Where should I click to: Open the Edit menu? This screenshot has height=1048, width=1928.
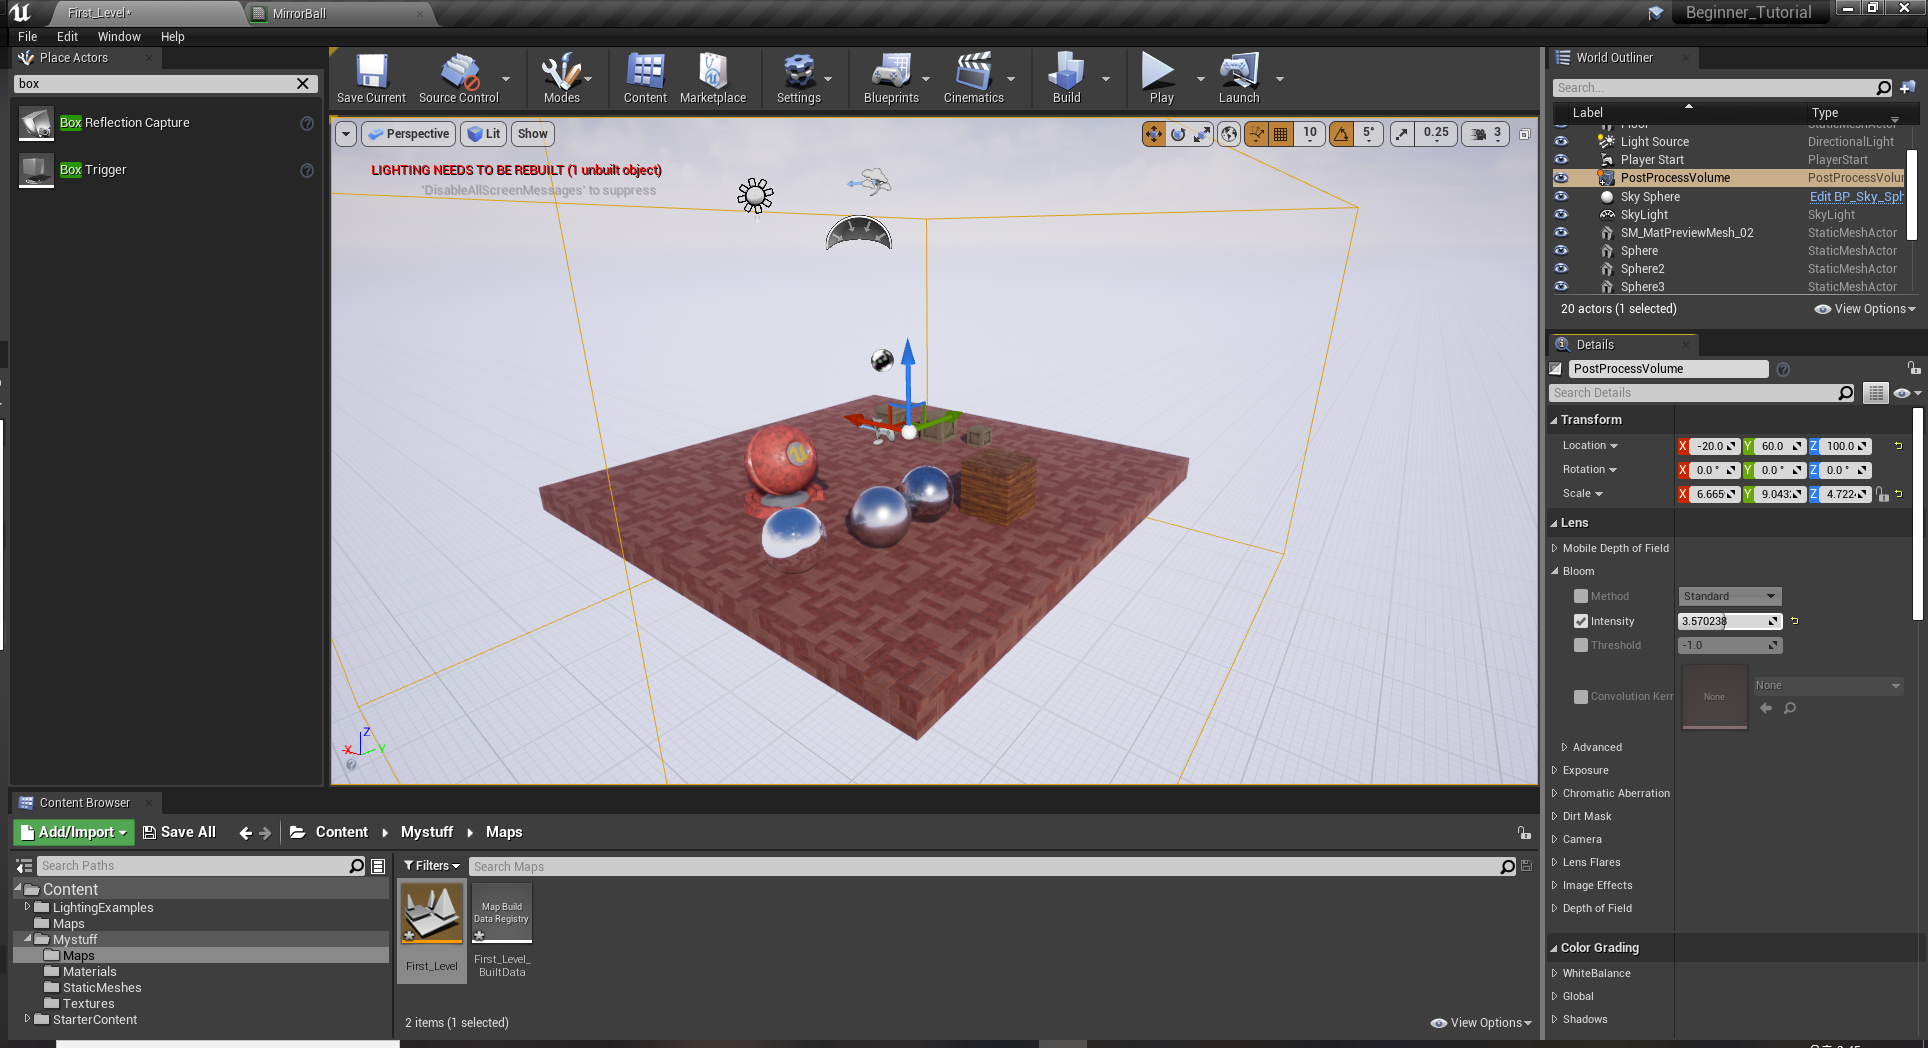(x=67, y=36)
